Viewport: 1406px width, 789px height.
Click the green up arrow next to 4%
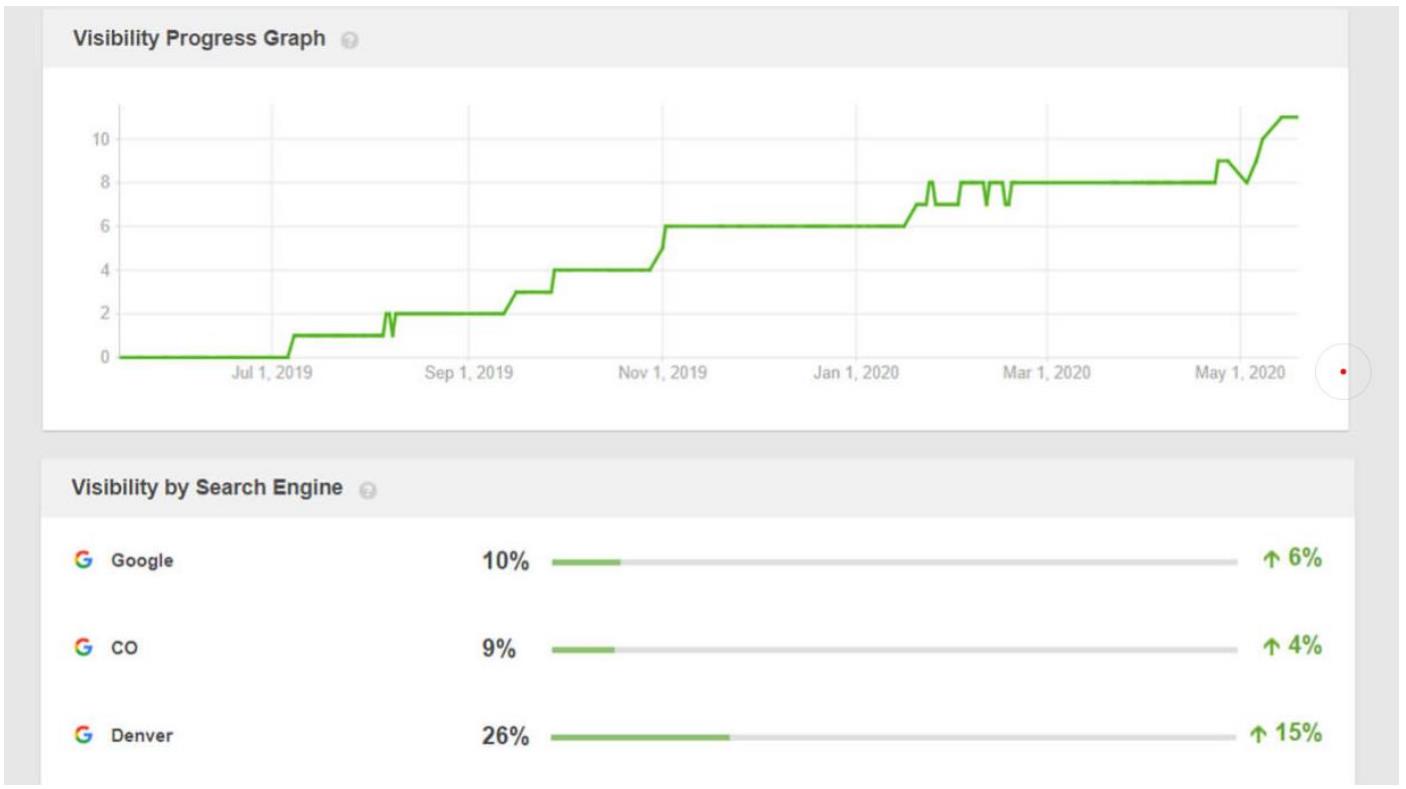[1271, 647]
